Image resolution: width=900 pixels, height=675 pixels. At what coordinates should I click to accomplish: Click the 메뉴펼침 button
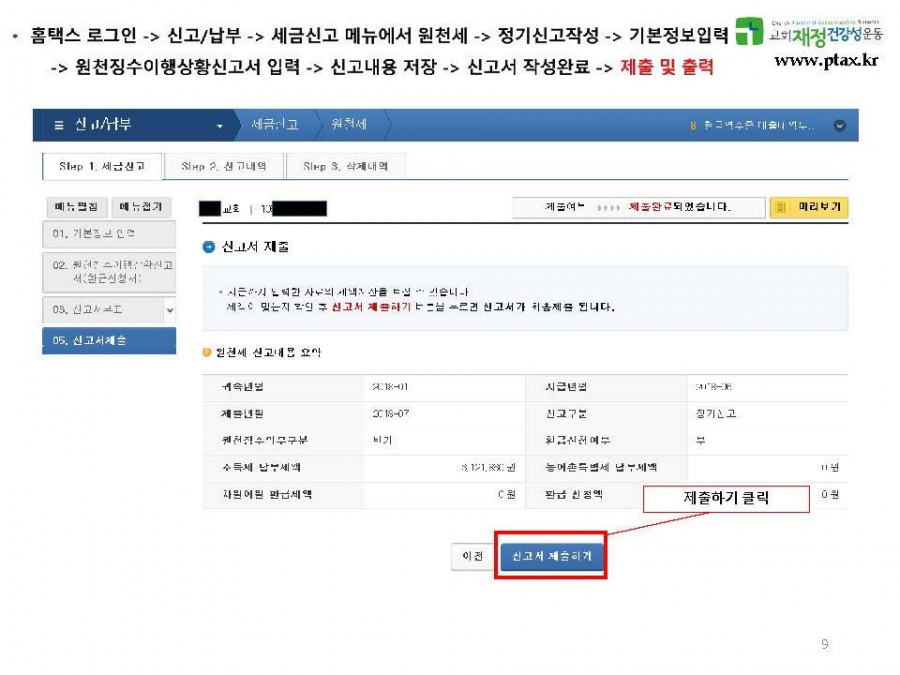click(x=76, y=207)
